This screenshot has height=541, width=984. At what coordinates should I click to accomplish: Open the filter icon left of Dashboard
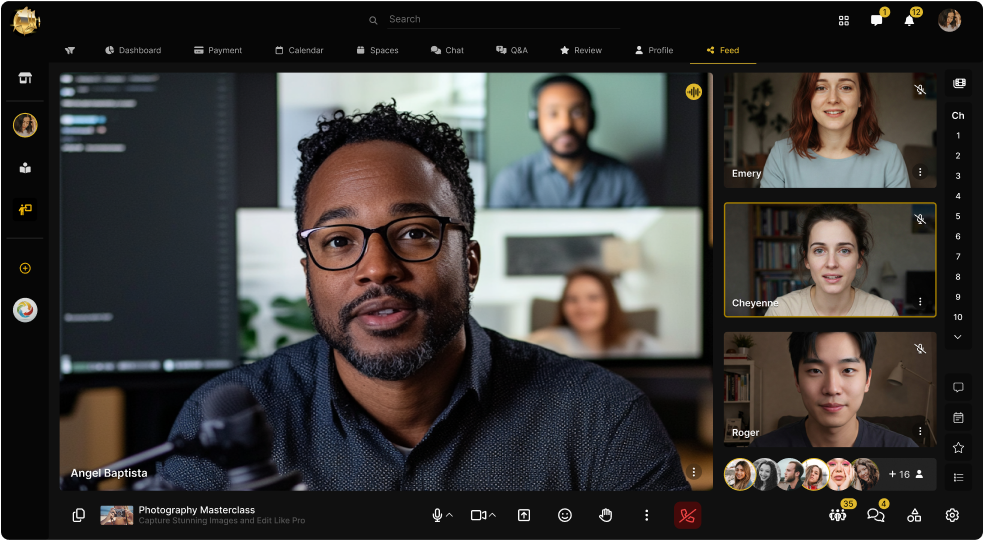[x=70, y=50]
